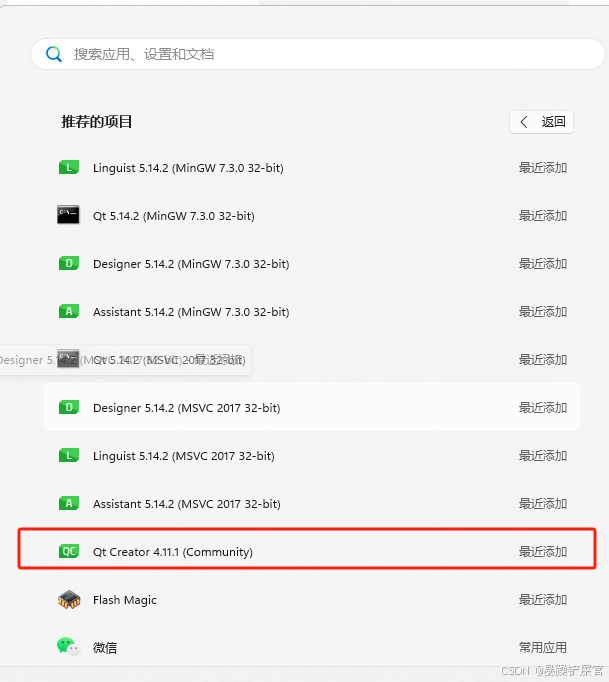The image size is (609, 682).
Task: Click 最近添加 on Linguist MinGW row
Action: [x=543, y=168]
